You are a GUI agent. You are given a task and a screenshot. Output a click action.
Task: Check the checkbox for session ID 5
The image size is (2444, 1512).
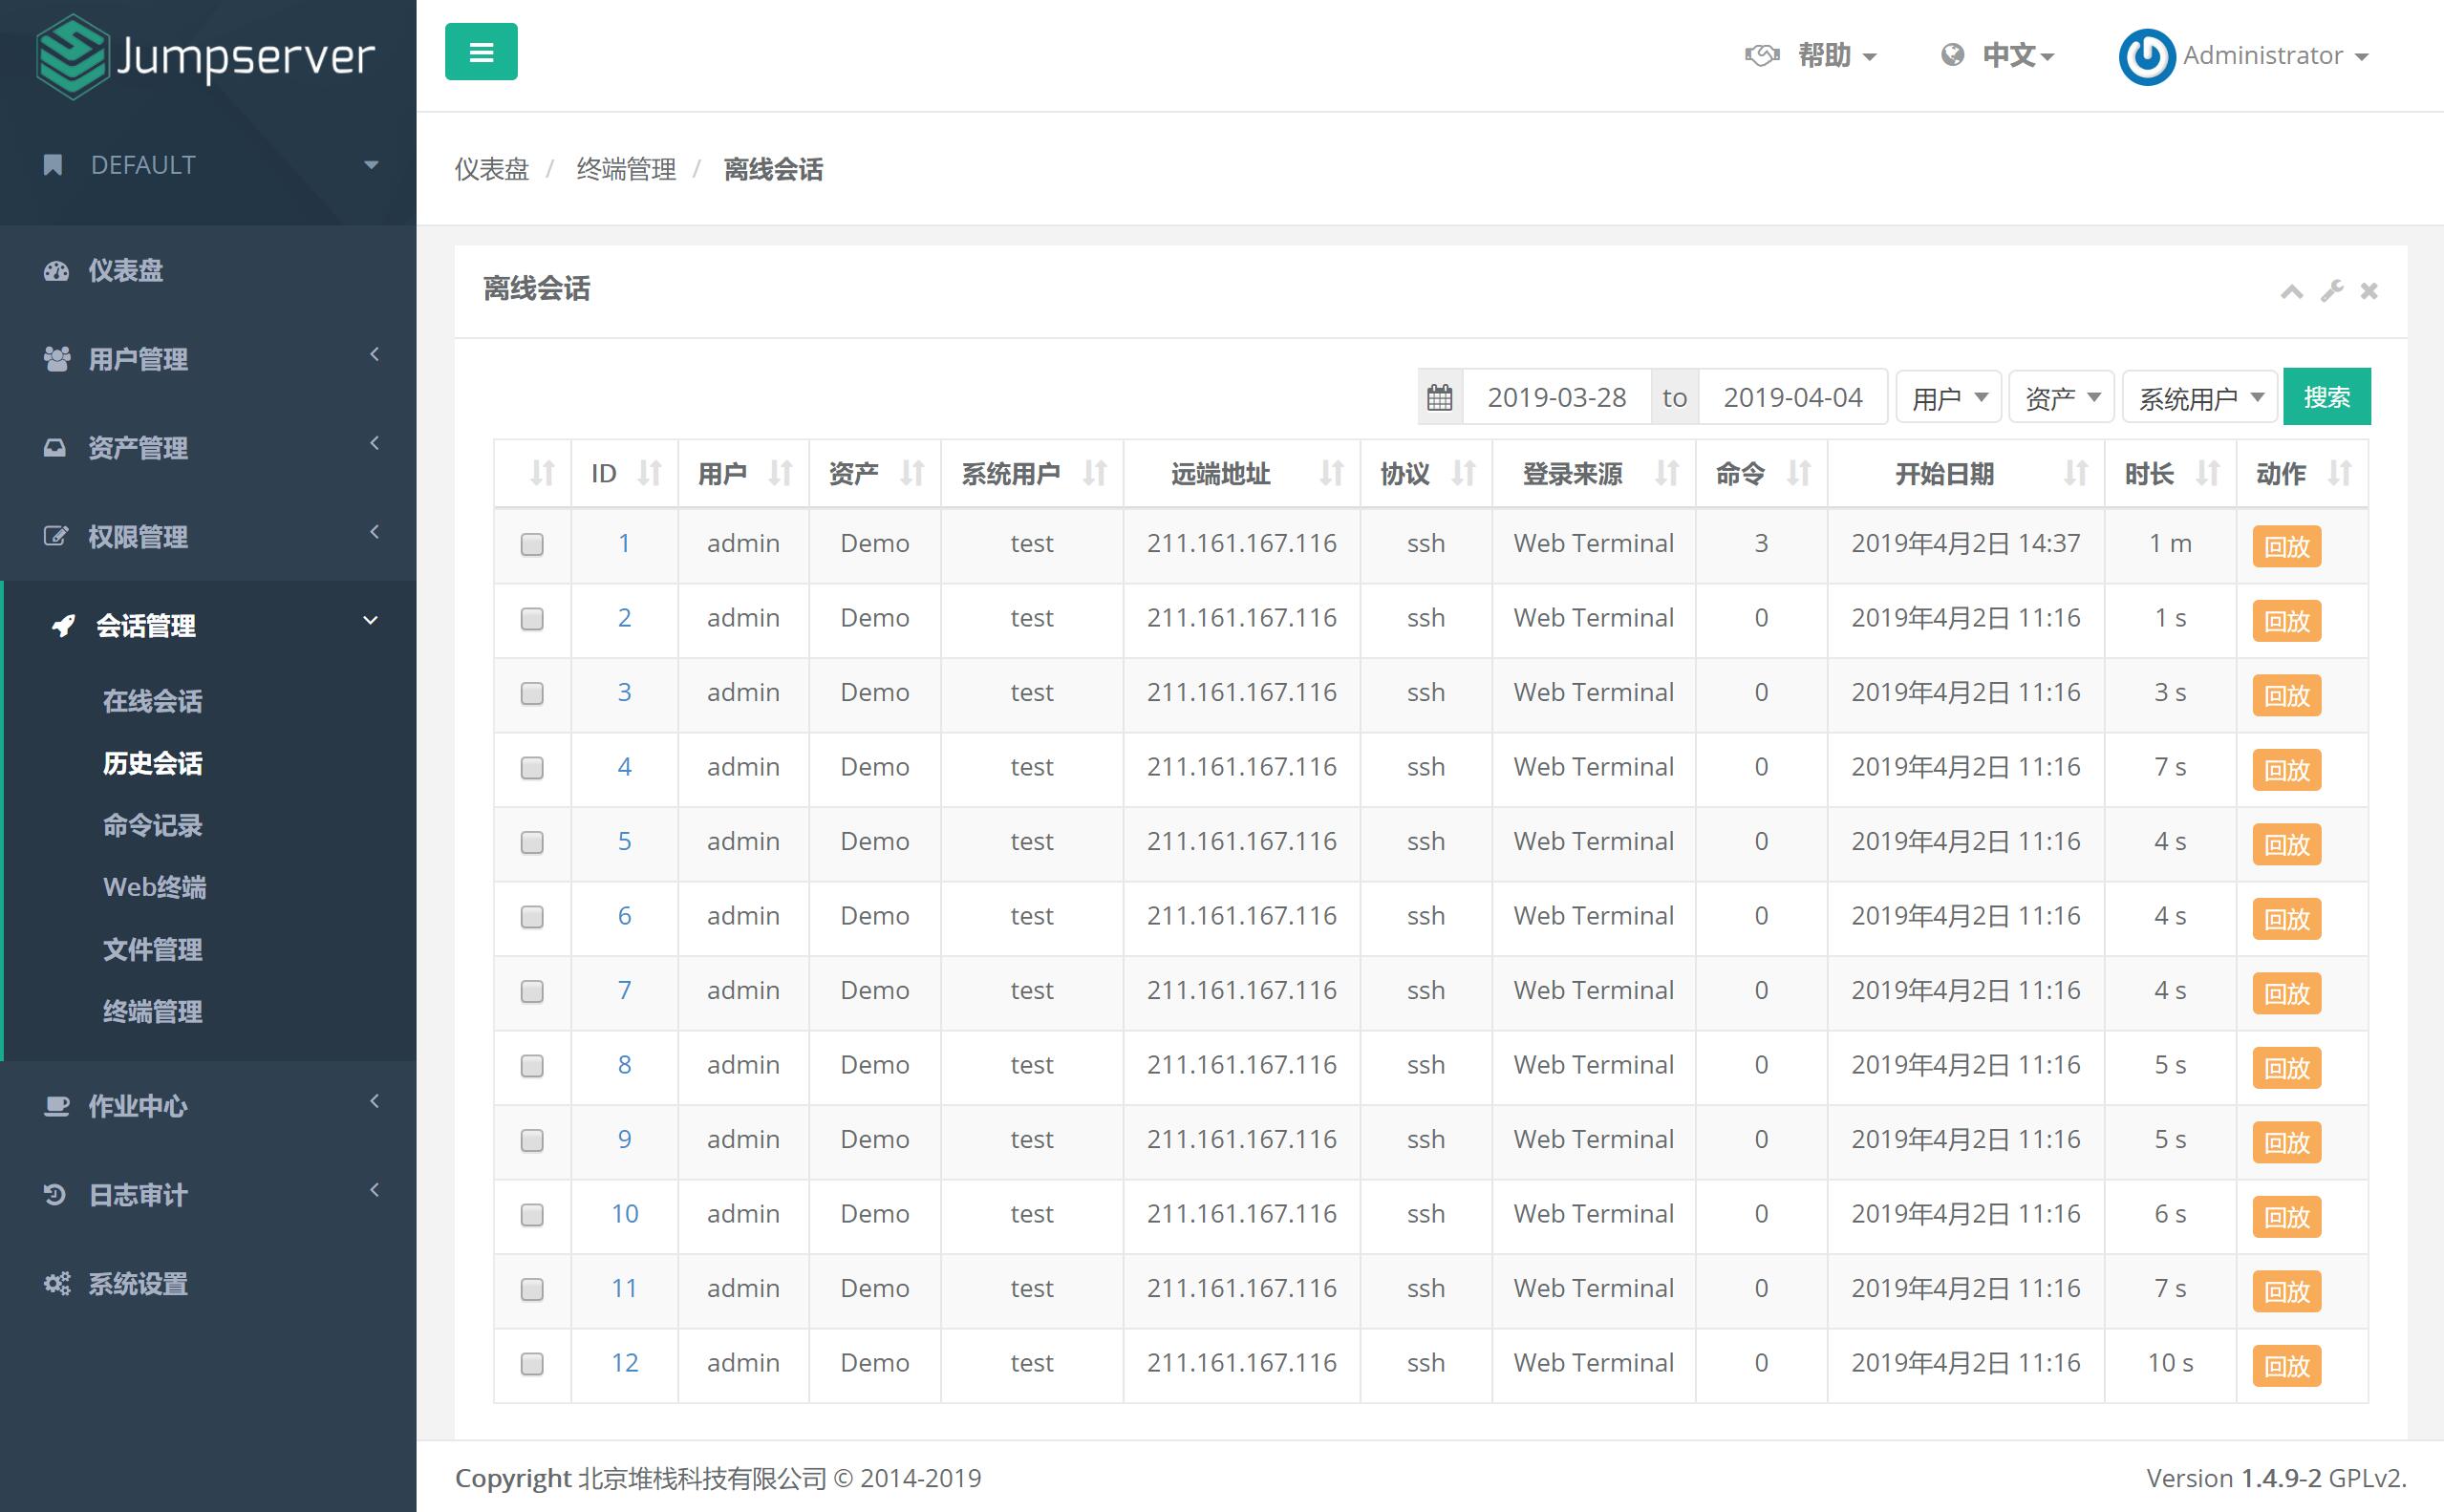[532, 842]
